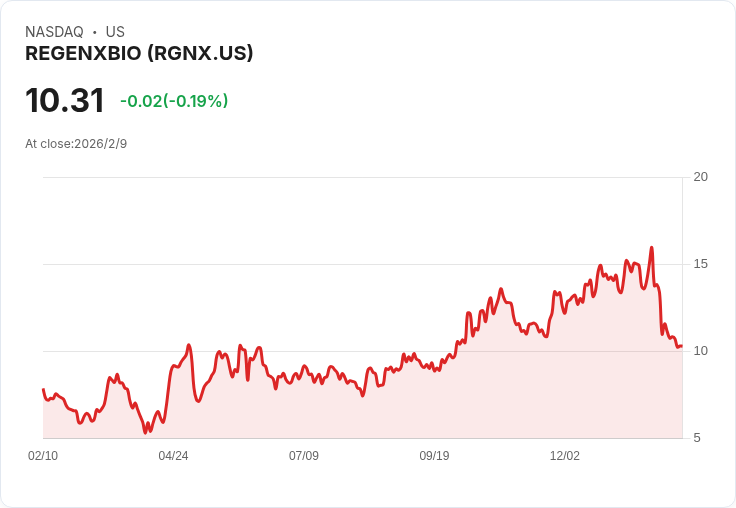
Task: Click the highest peak of the price line
Action: (652, 247)
